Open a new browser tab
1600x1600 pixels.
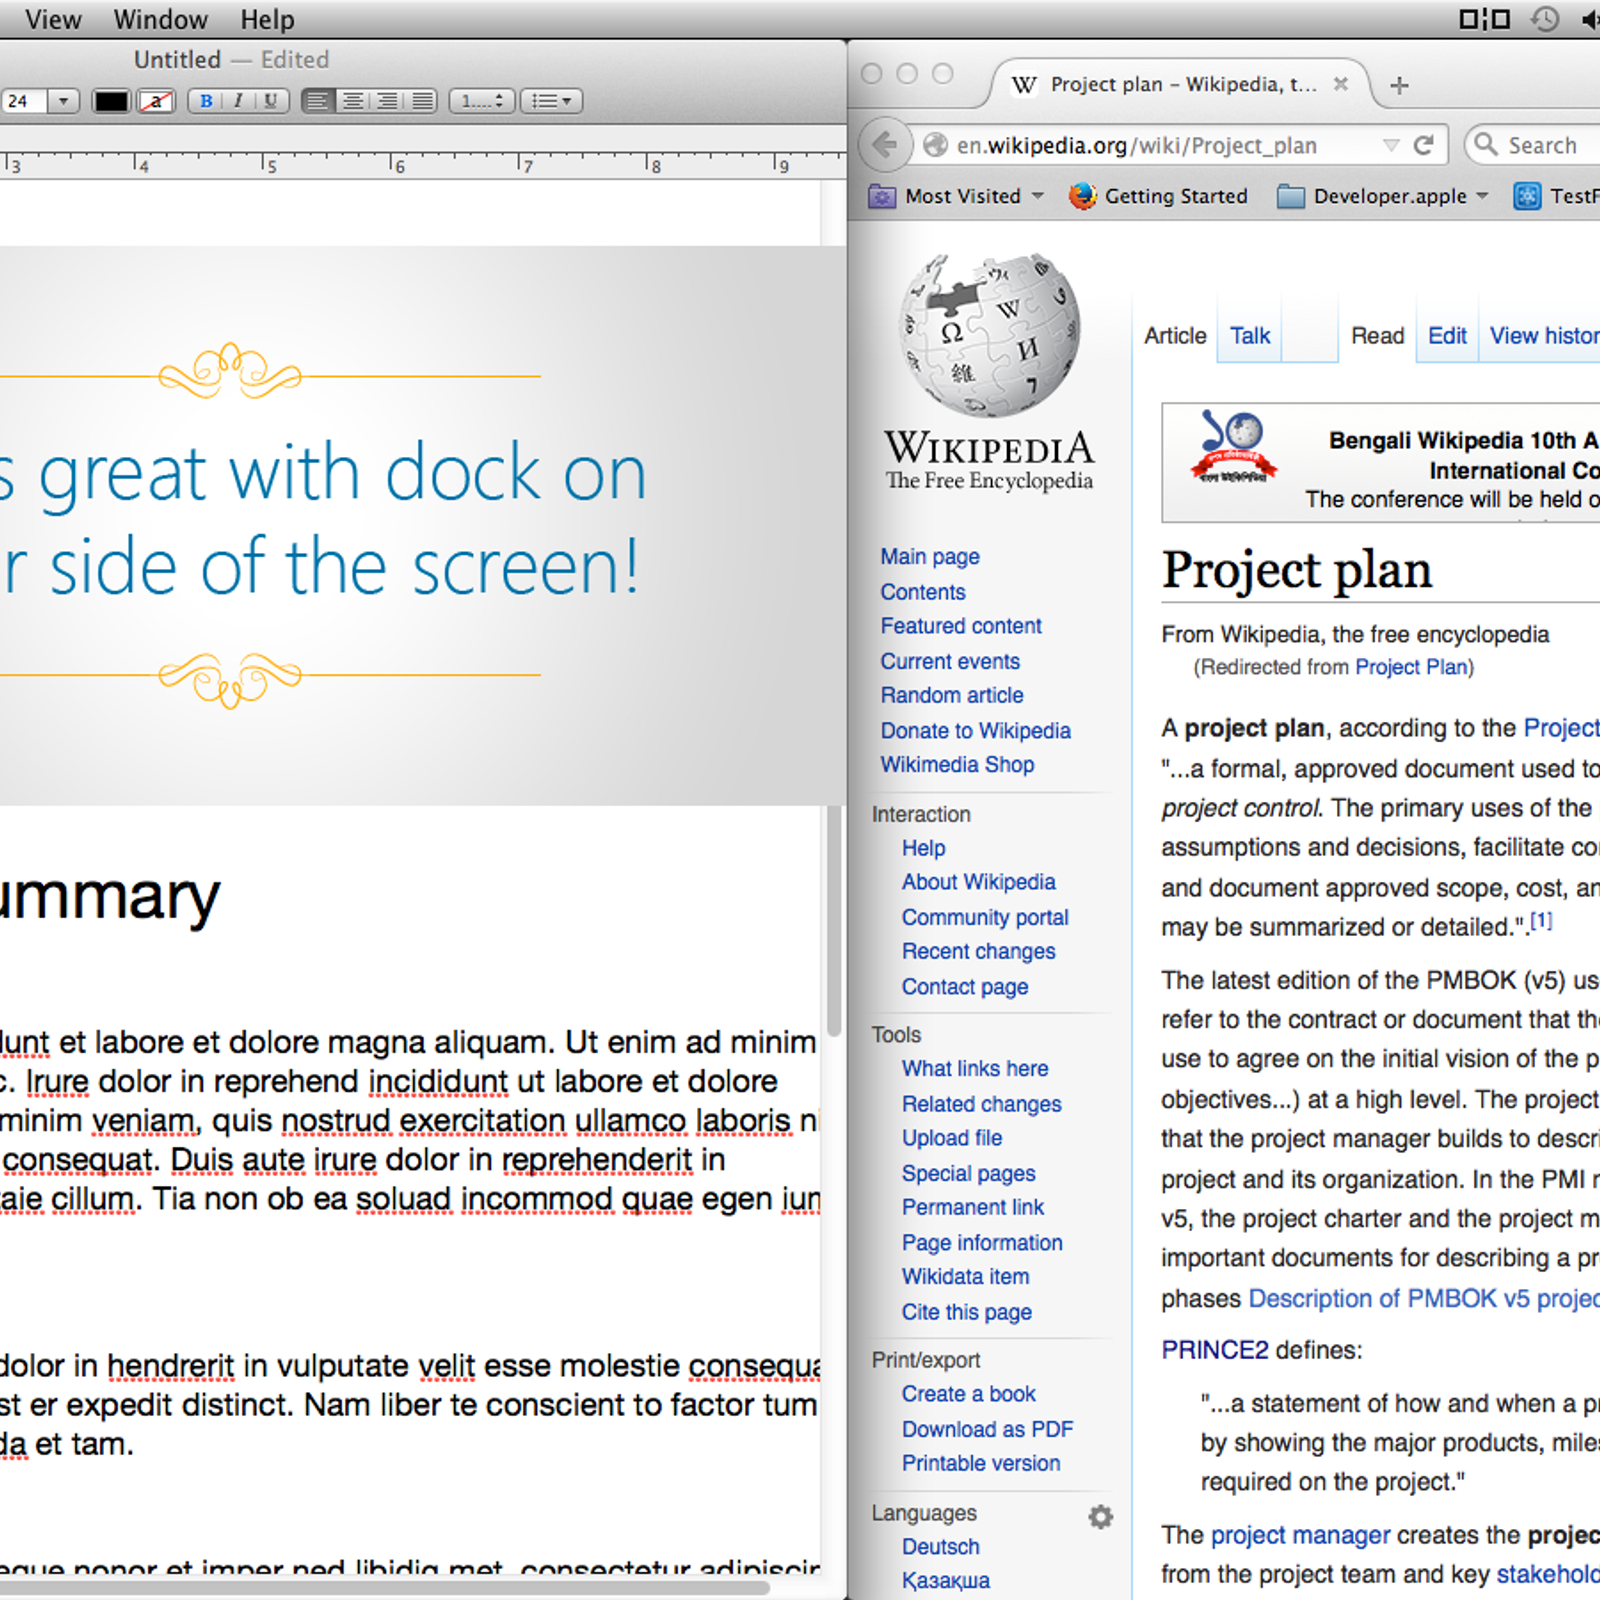tap(1399, 86)
